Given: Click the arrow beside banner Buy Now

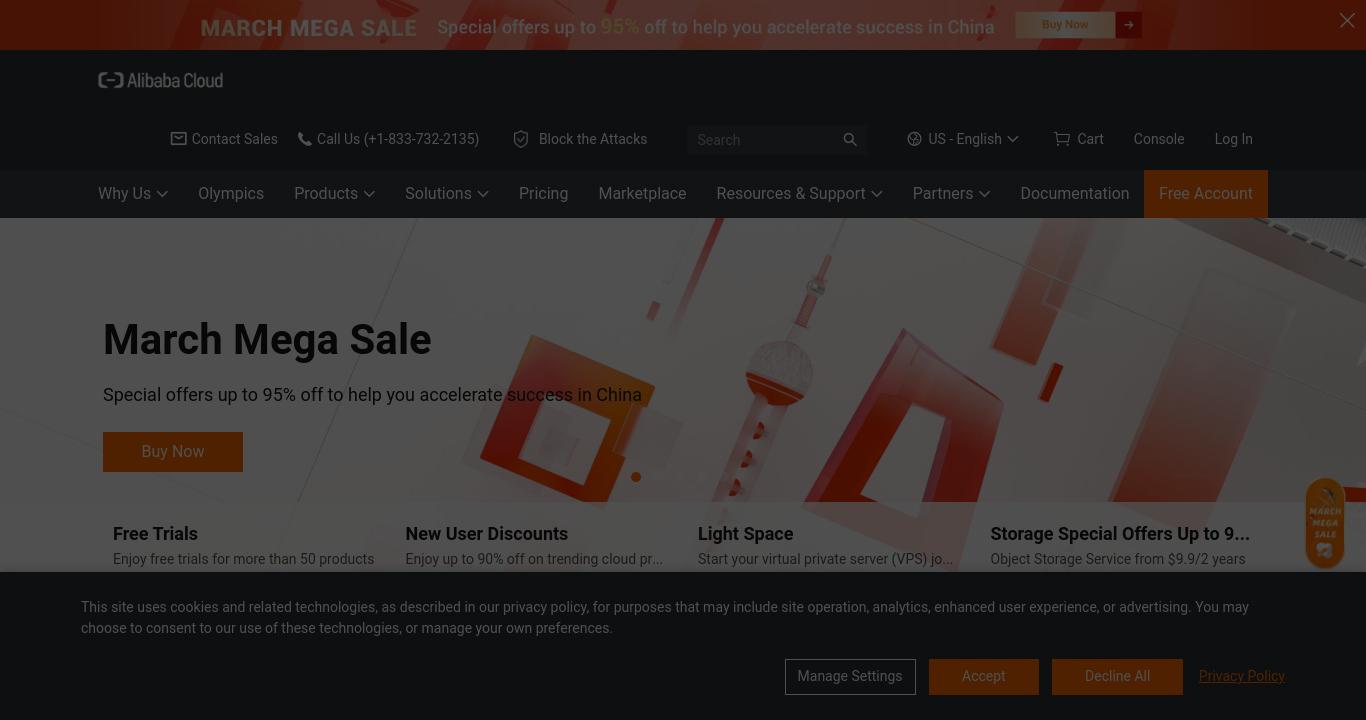Looking at the screenshot, I should point(1129,25).
